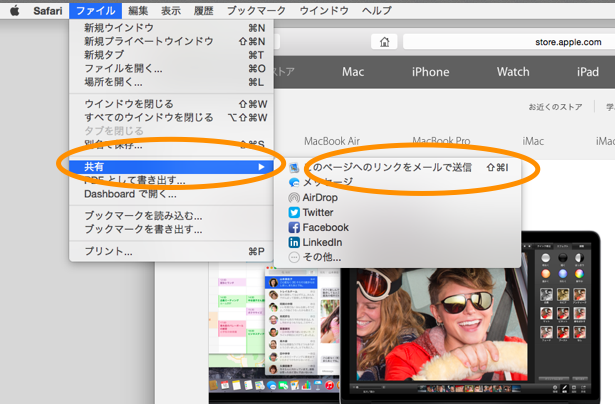Viewport: 615px width, 404px height.
Task: Share the page to Facebook
Action: pos(398,227)
